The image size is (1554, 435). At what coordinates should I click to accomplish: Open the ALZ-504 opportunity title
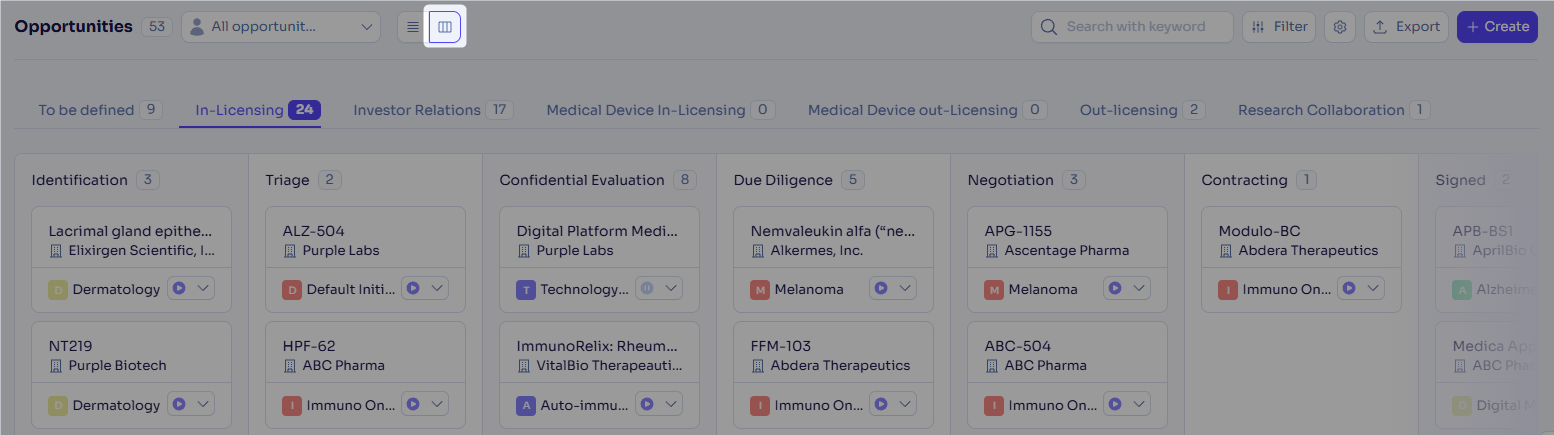[314, 231]
